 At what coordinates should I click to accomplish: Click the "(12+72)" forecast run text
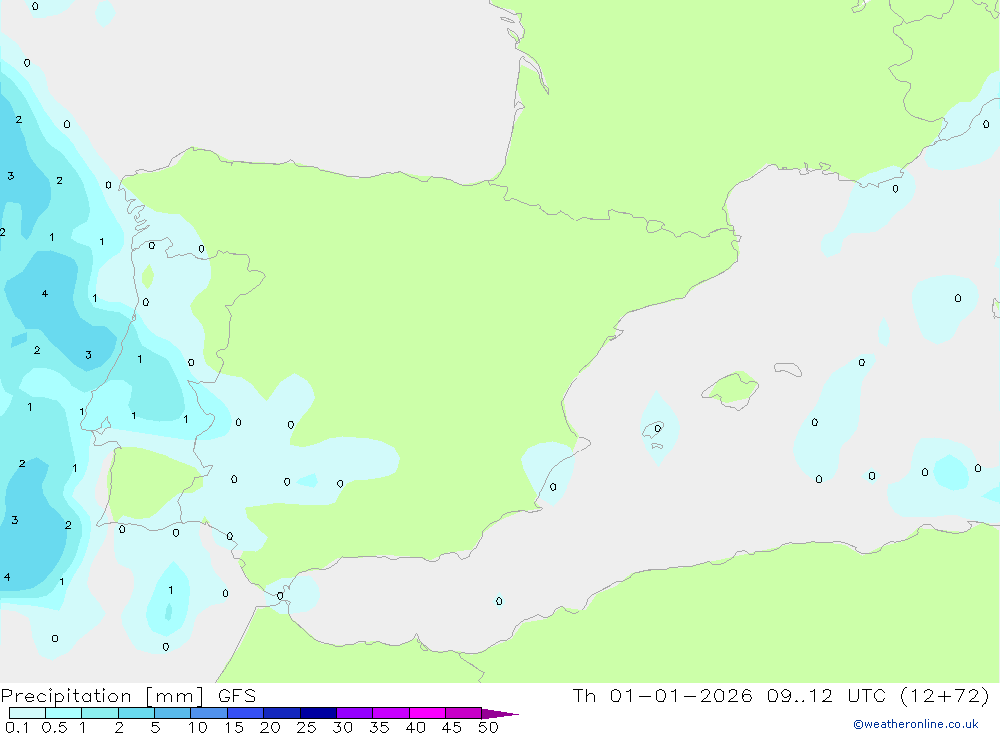[945, 695]
